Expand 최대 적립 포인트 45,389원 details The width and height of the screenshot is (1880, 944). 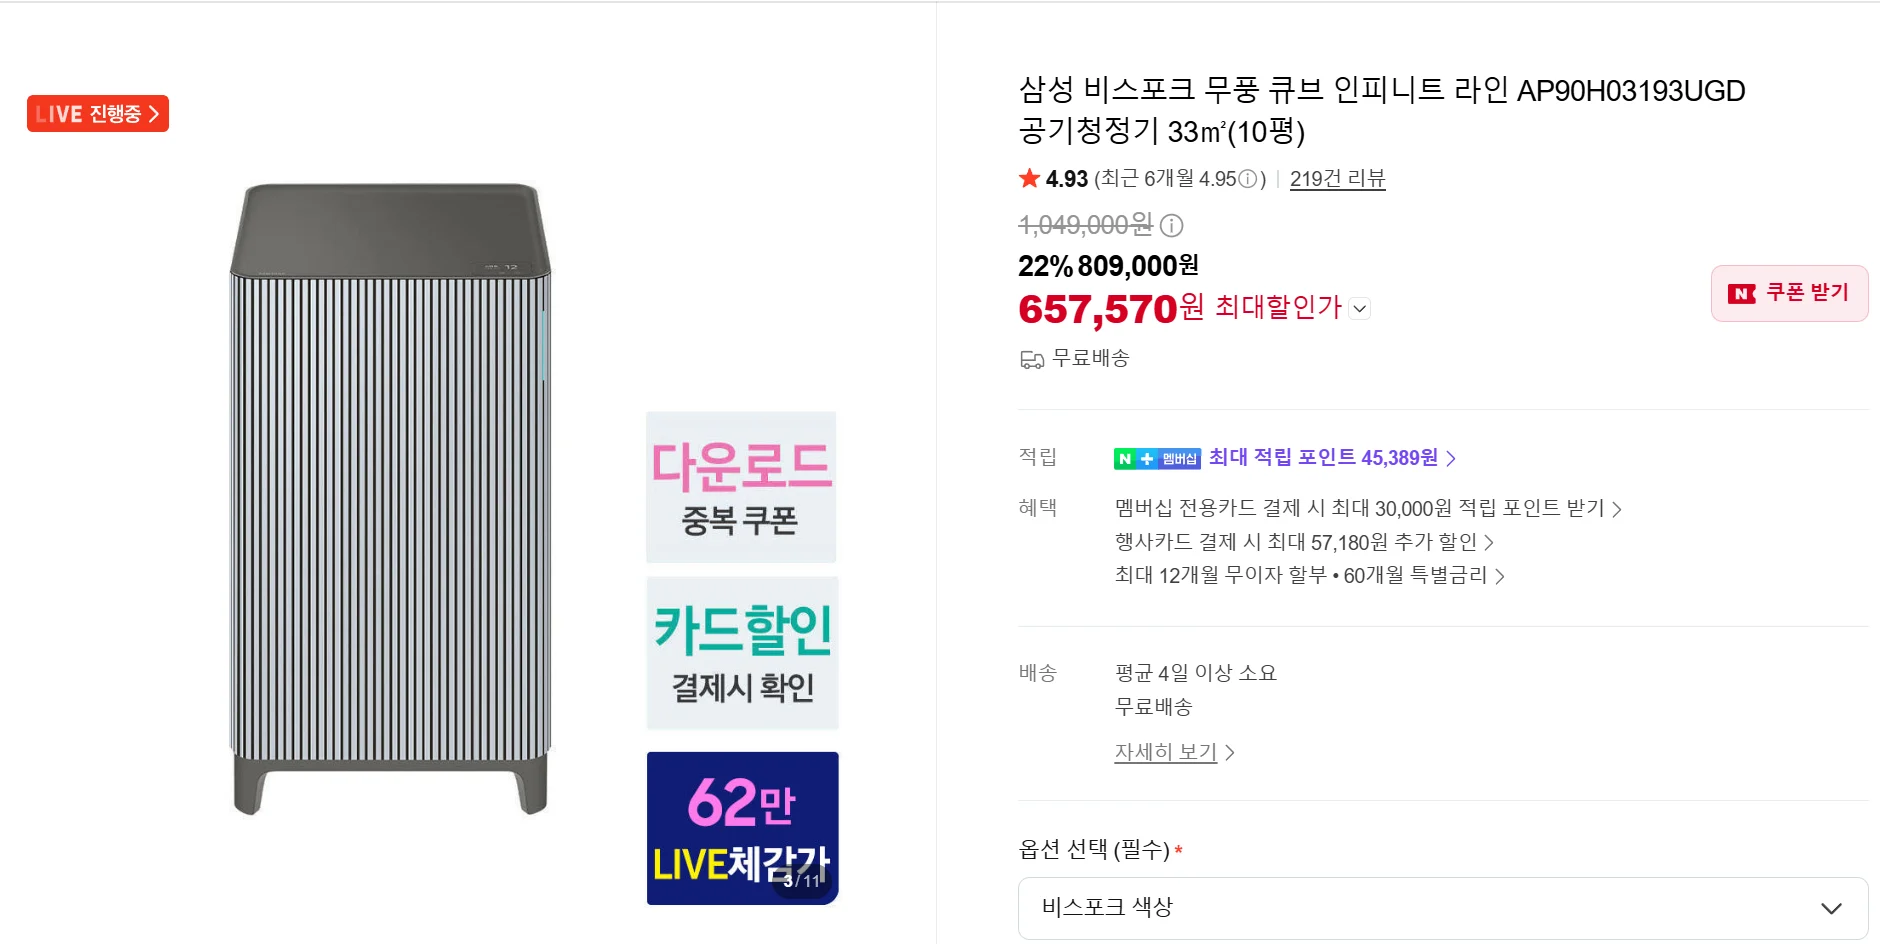[1333, 457]
